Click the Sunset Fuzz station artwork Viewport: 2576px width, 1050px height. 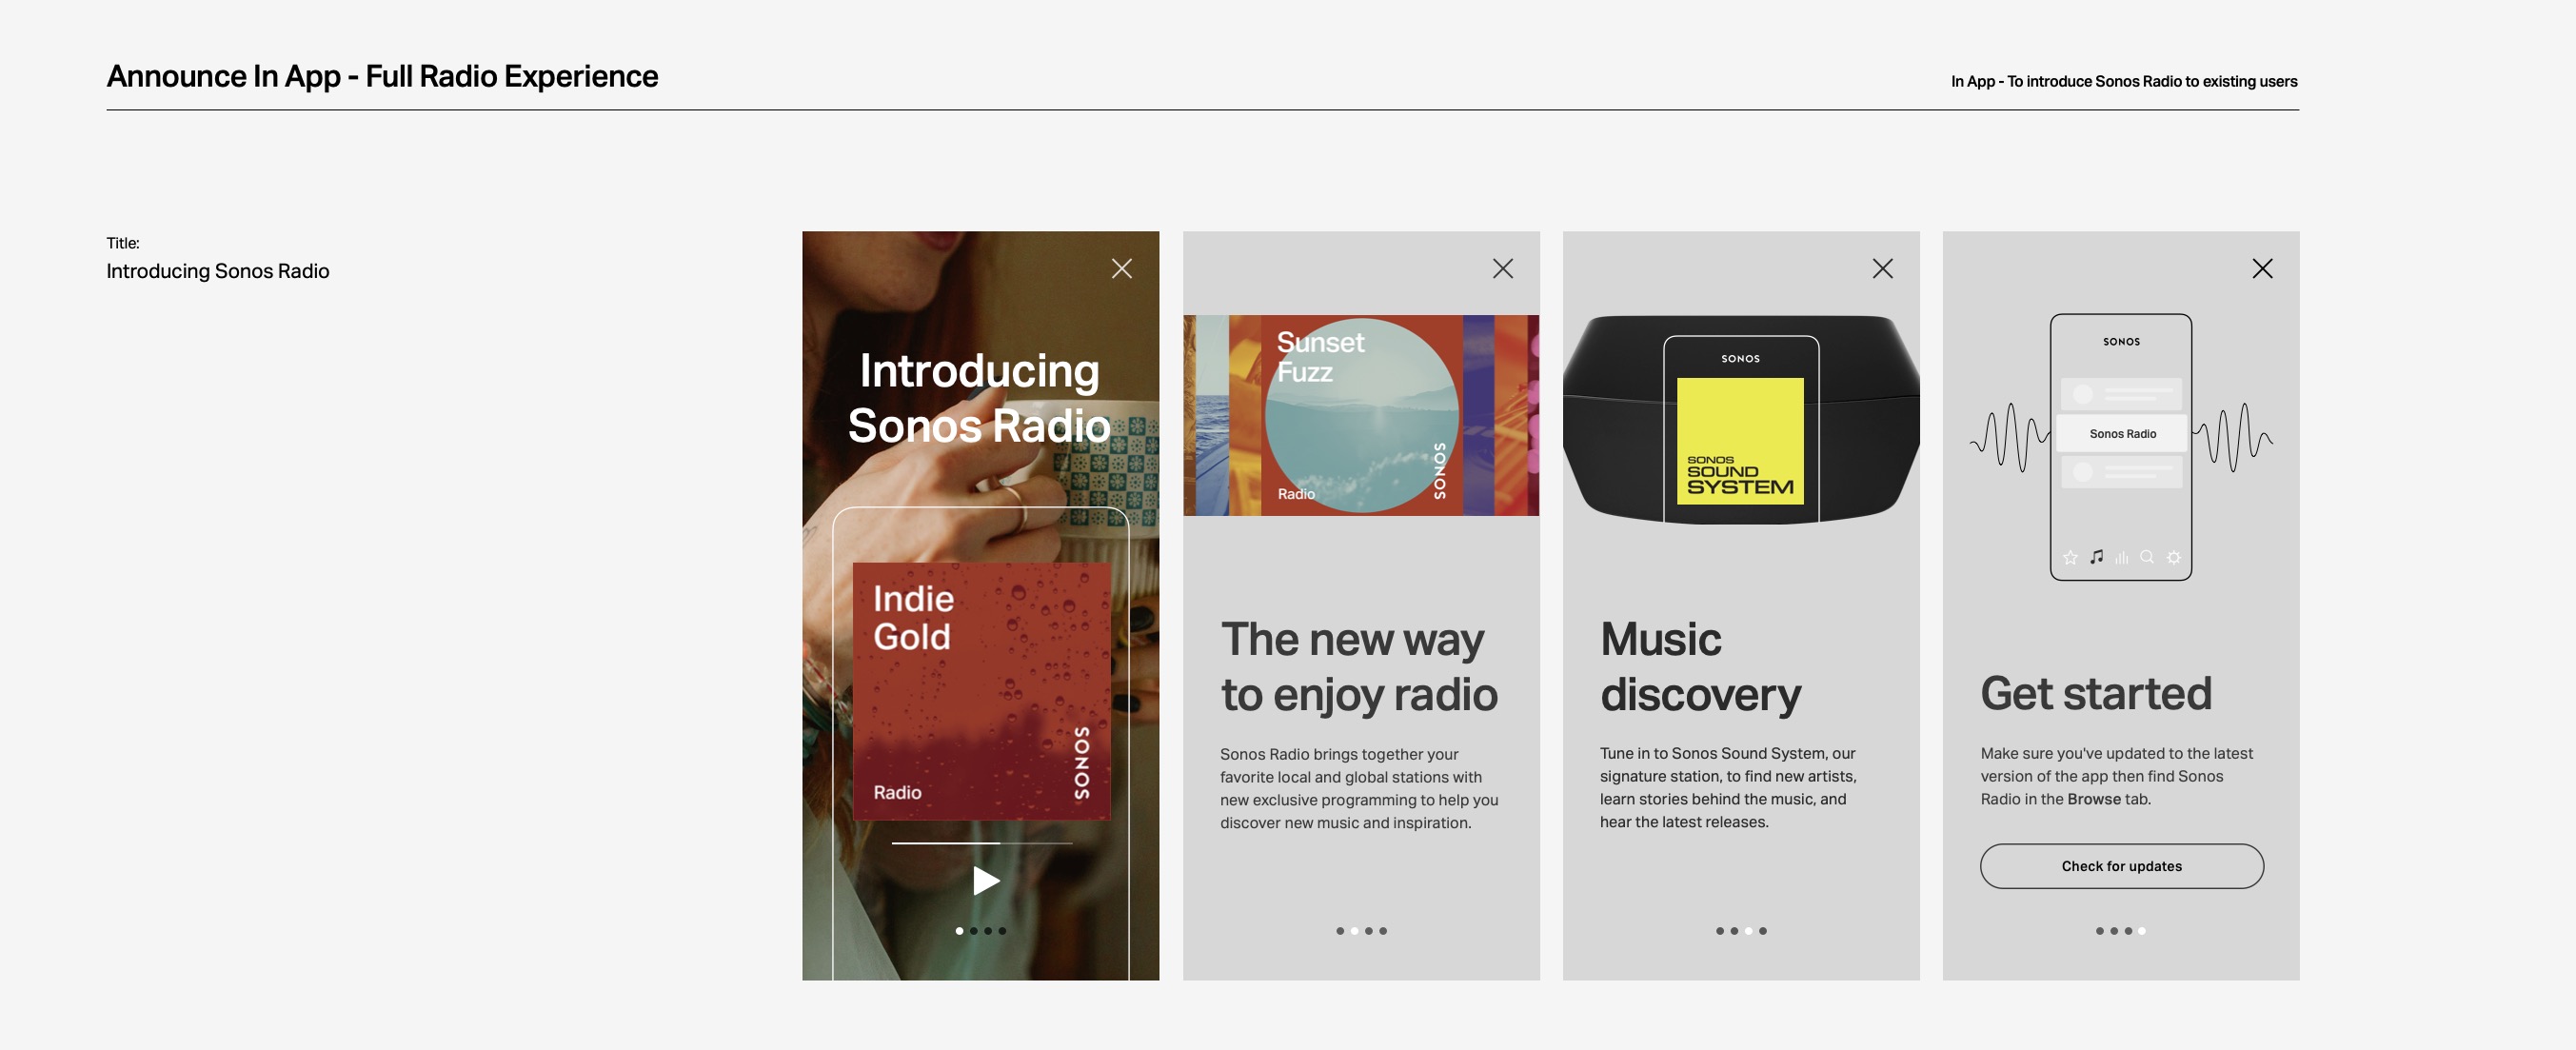(1361, 415)
